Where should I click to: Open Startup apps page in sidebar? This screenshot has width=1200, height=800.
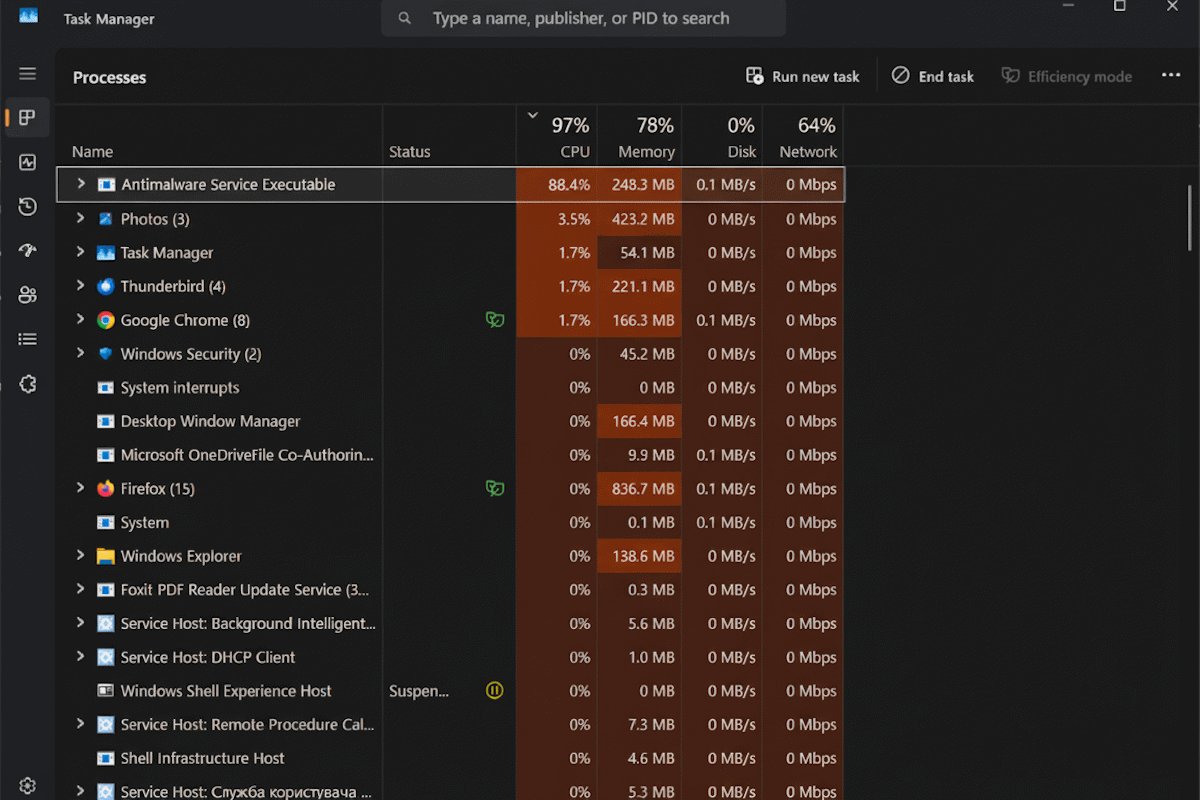[x=27, y=251]
